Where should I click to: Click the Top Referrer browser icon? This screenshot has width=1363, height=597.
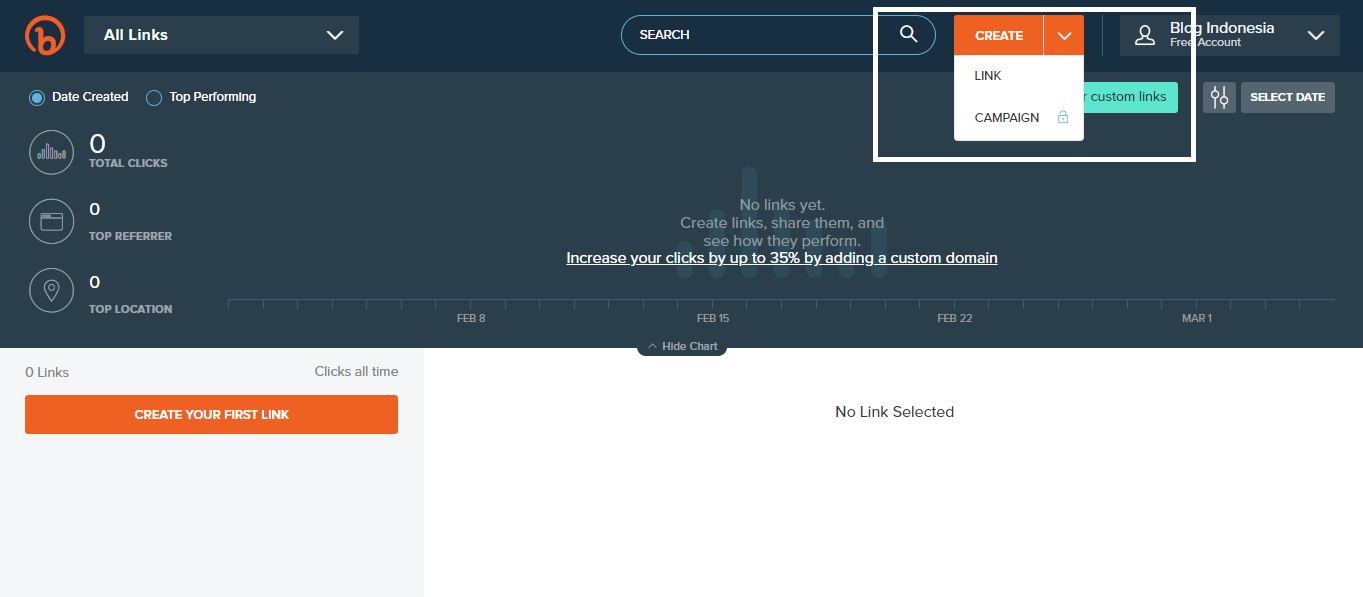point(51,222)
